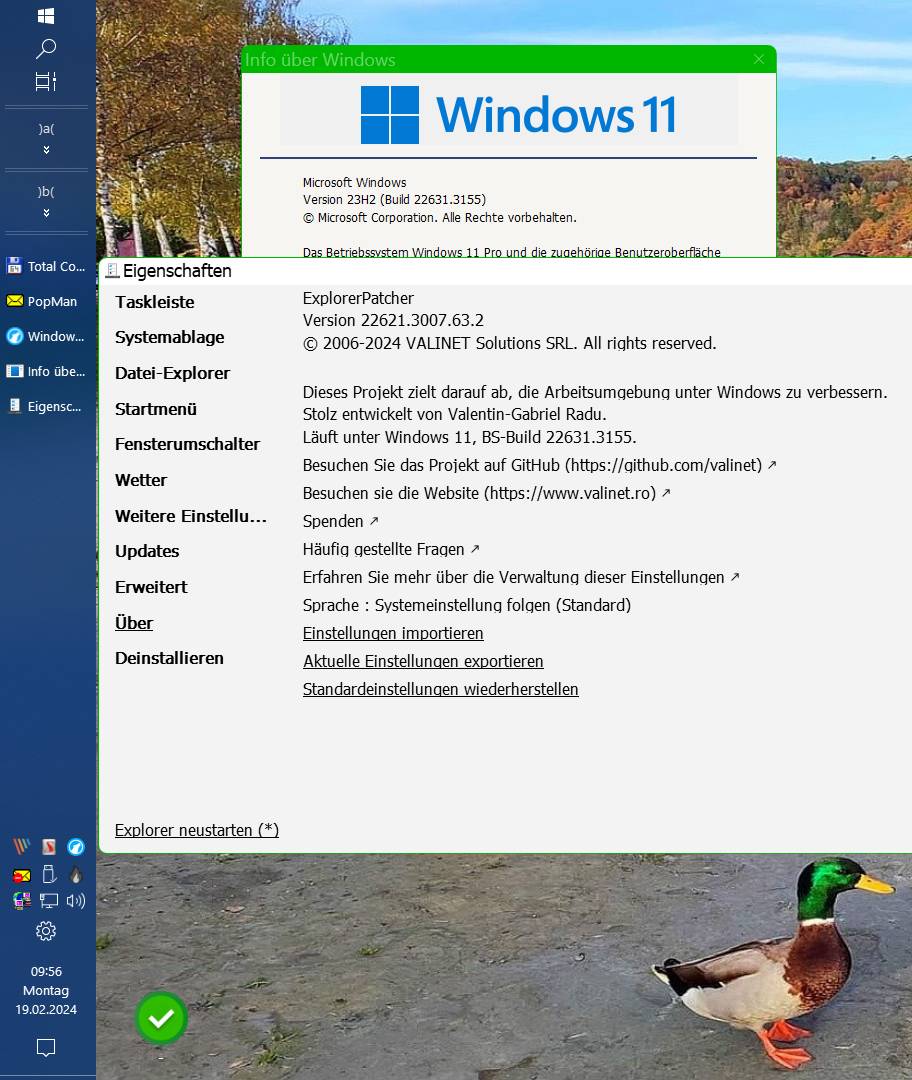
Task: Open the valinet.ro website link
Action: [486, 493]
